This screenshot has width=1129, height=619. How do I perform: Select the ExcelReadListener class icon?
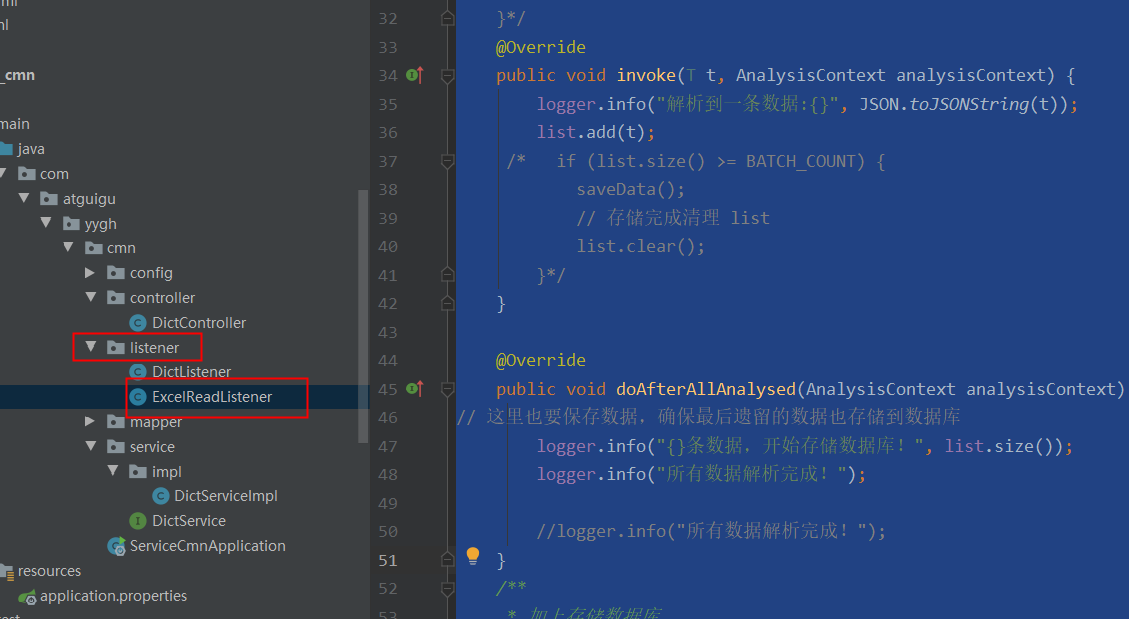138,396
